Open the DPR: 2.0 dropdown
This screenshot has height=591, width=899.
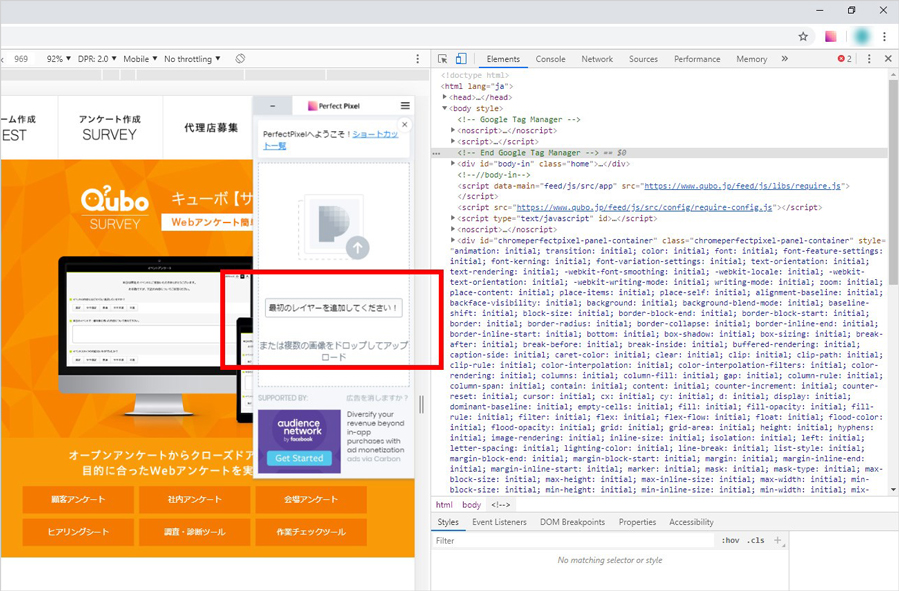click(x=97, y=58)
